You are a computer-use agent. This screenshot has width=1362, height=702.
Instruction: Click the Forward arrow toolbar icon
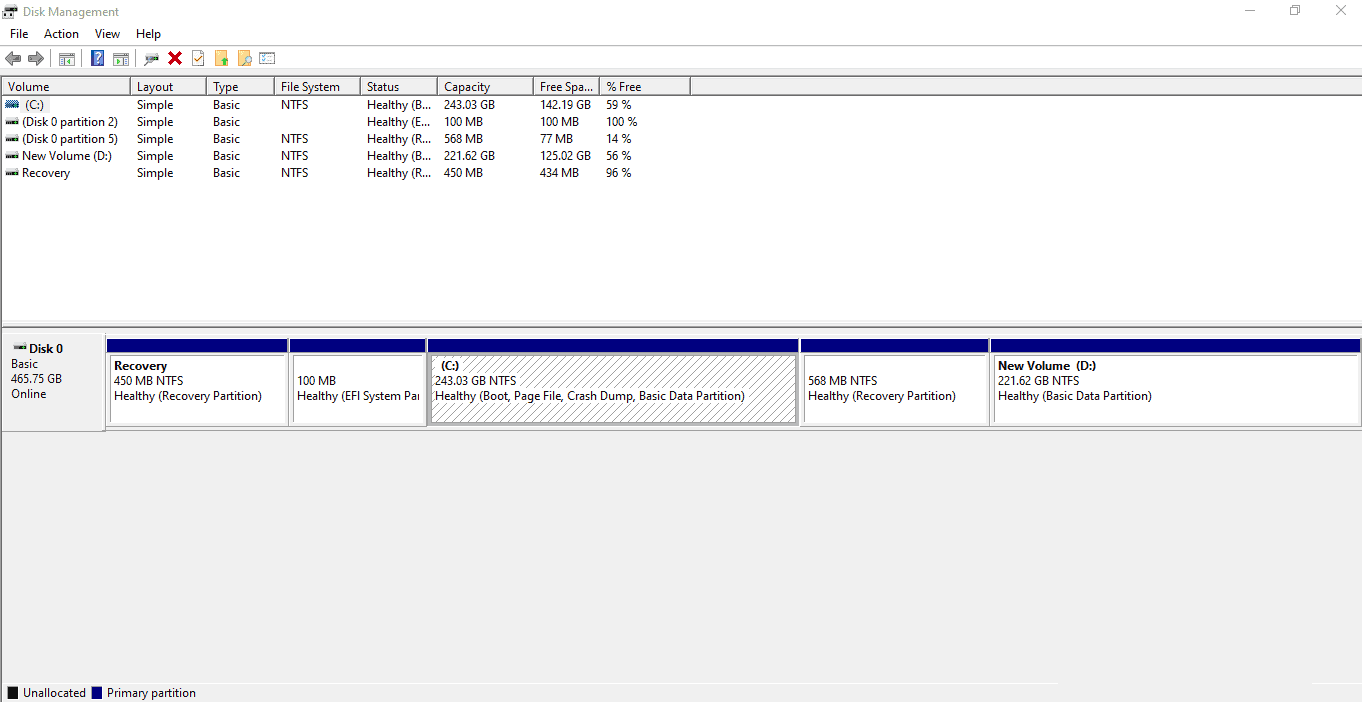[36, 58]
